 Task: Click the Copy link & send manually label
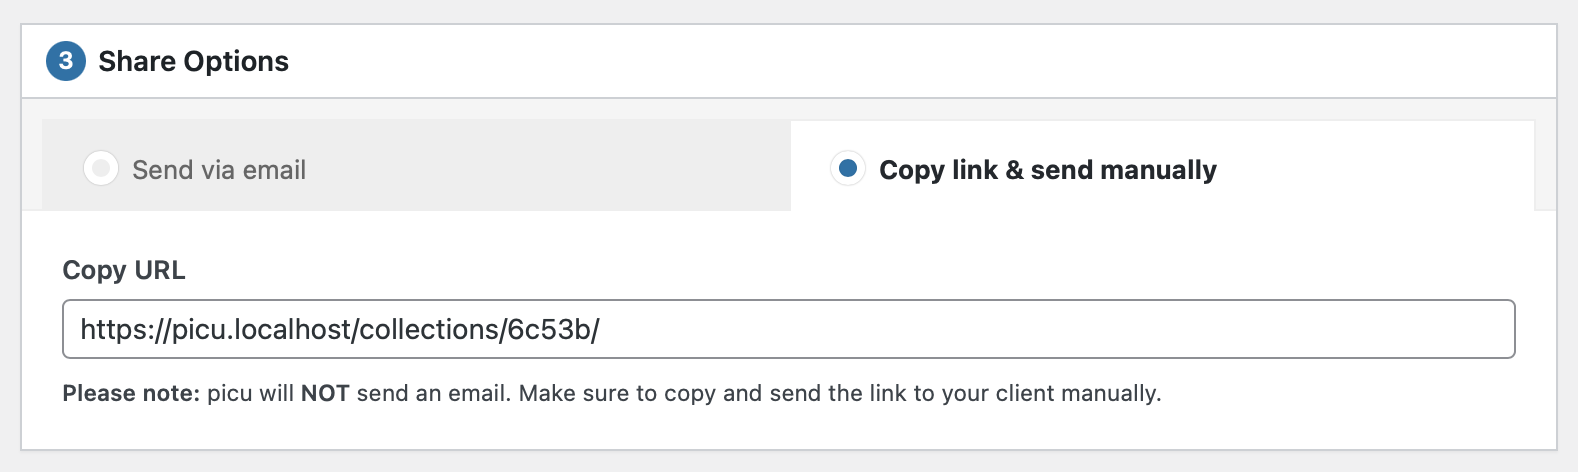click(x=1047, y=170)
